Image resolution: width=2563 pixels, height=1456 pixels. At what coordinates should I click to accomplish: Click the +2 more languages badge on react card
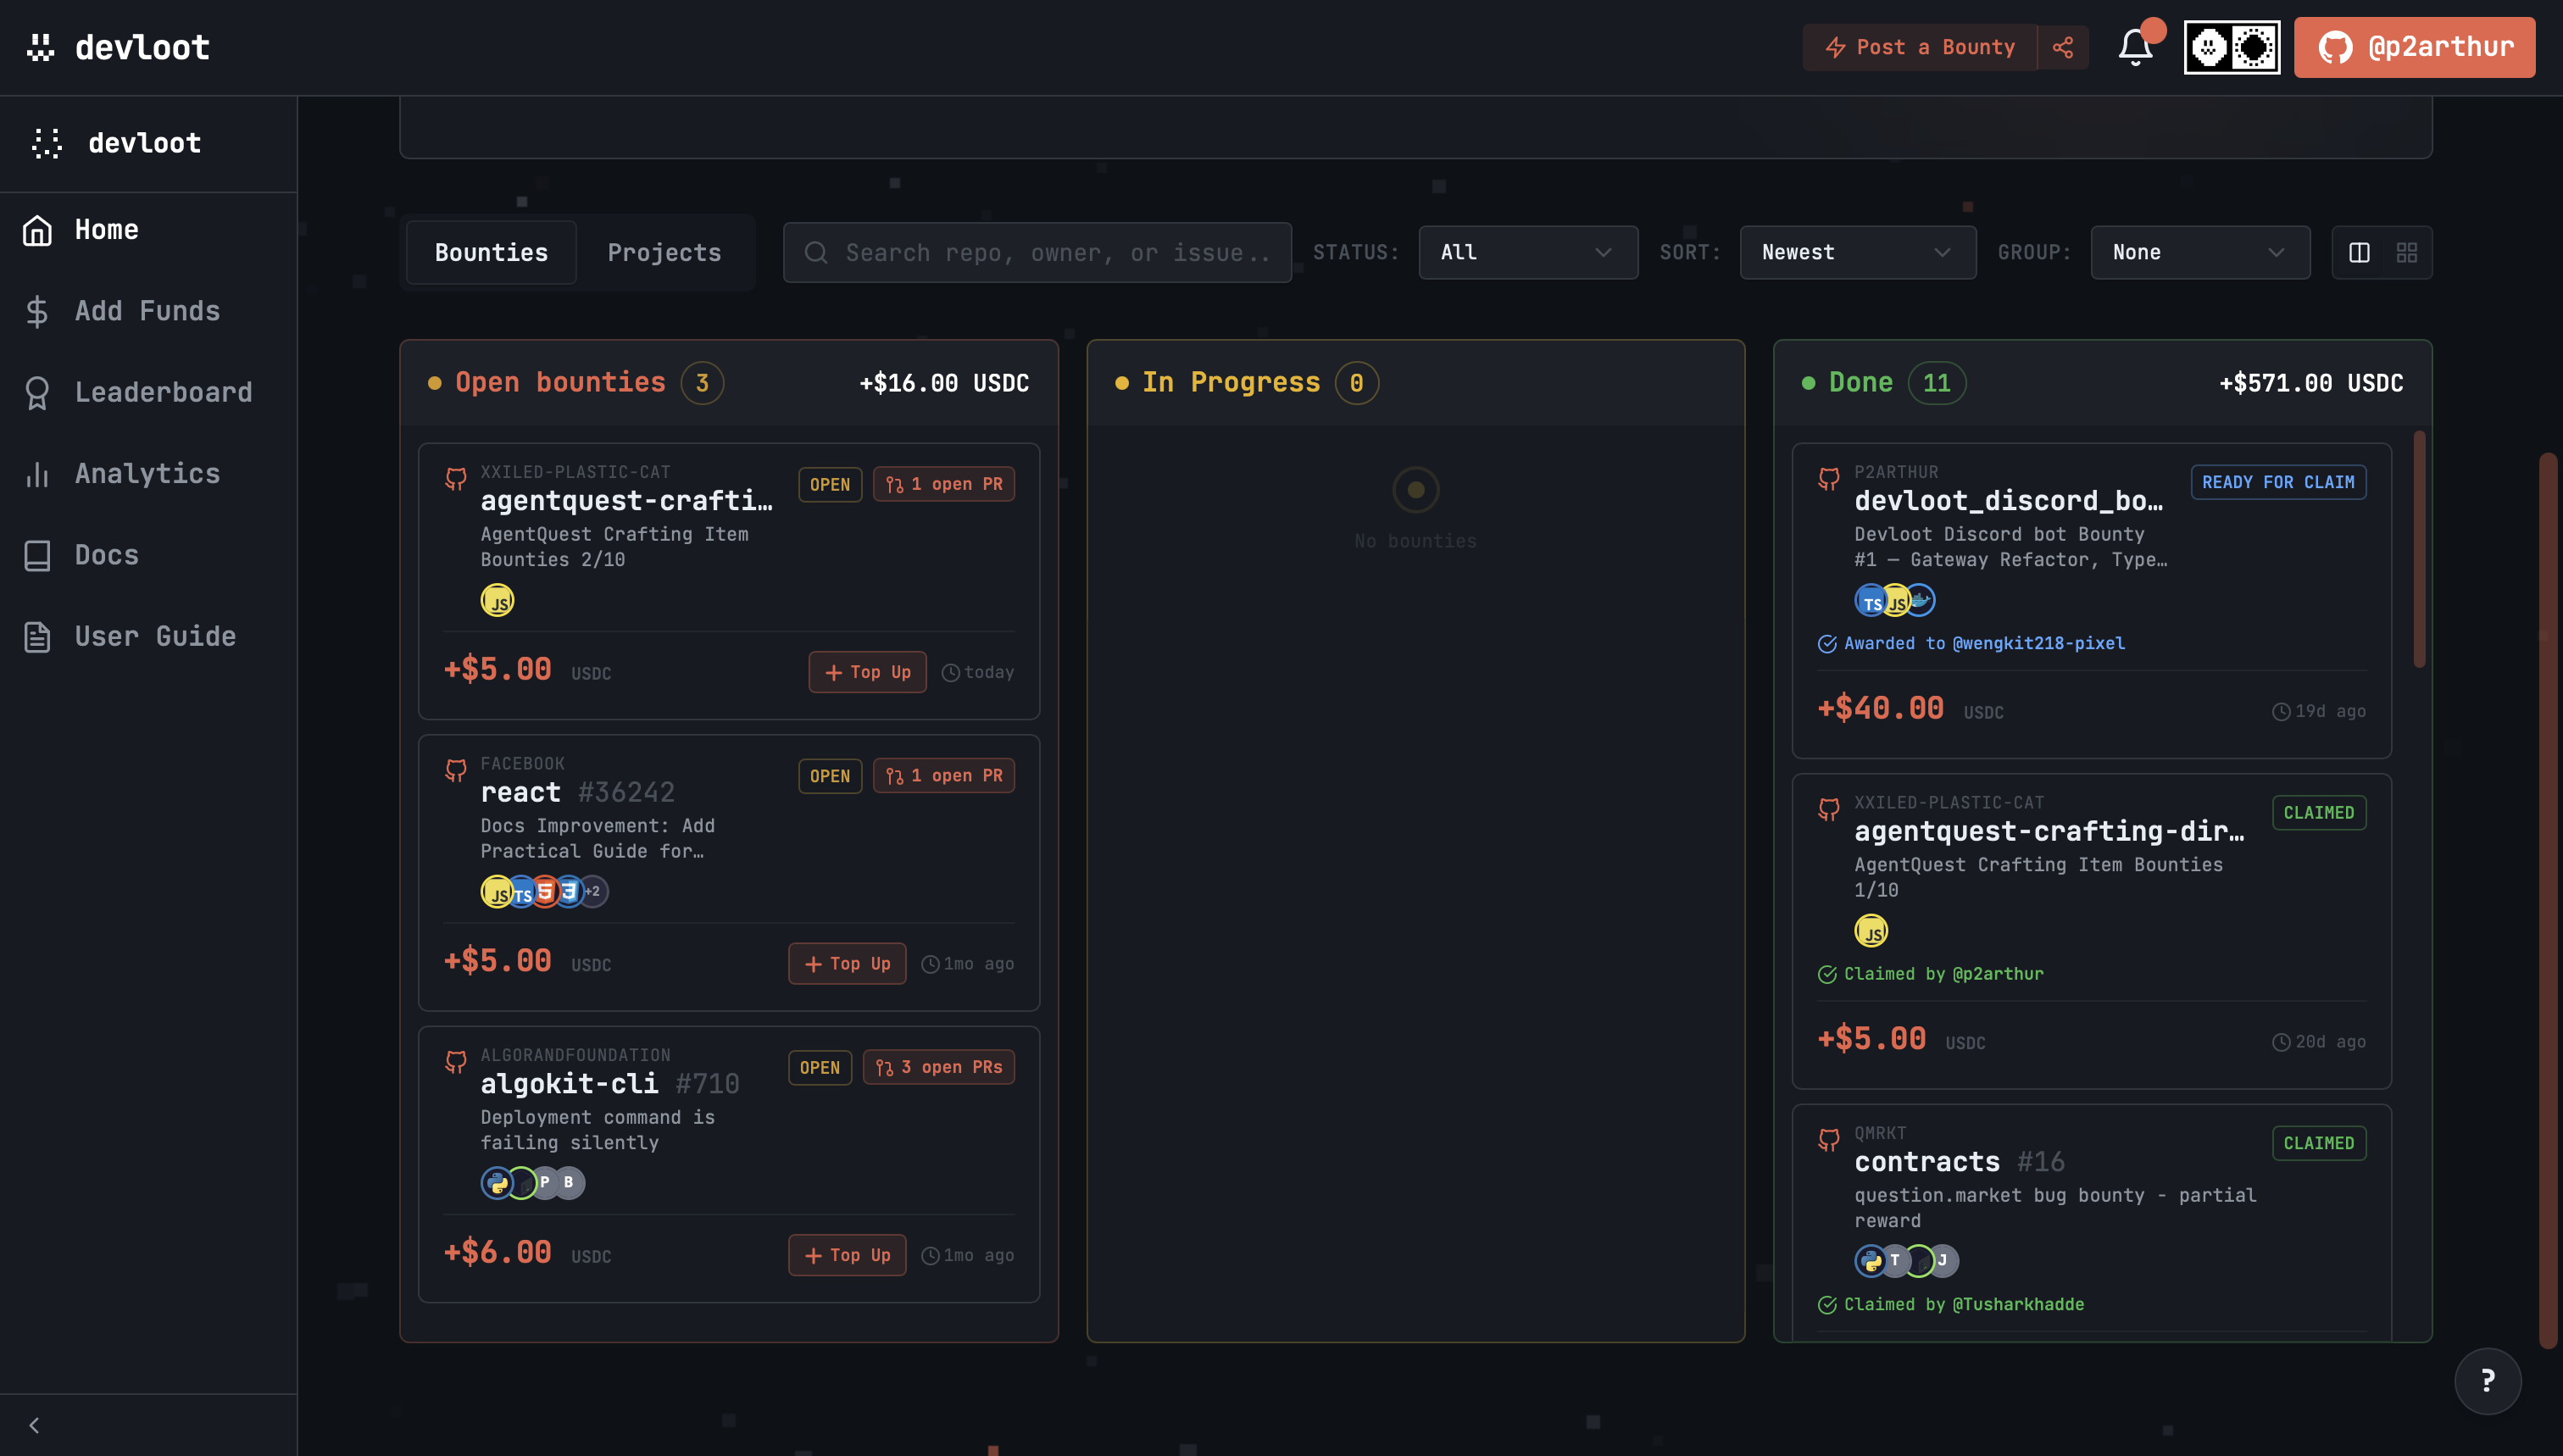tap(593, 892)
